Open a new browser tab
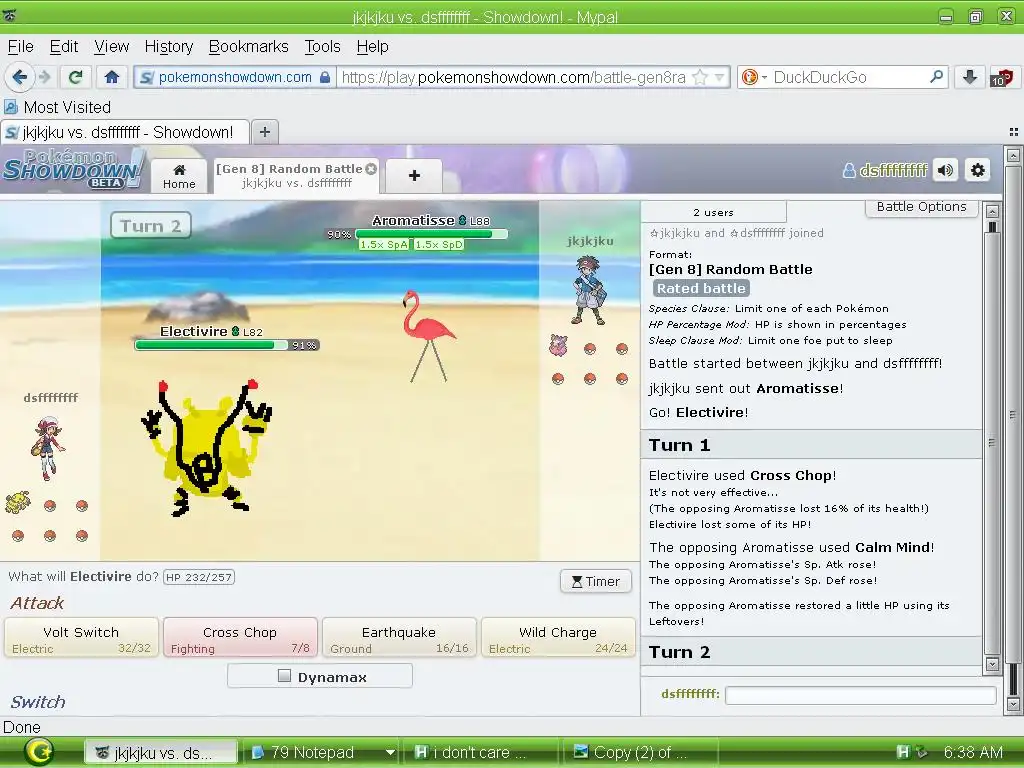 click(x=264, y=132)
